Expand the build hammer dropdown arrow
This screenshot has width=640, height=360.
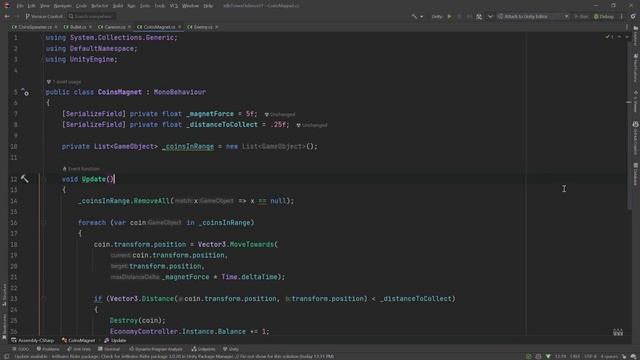tap(422, 16)
